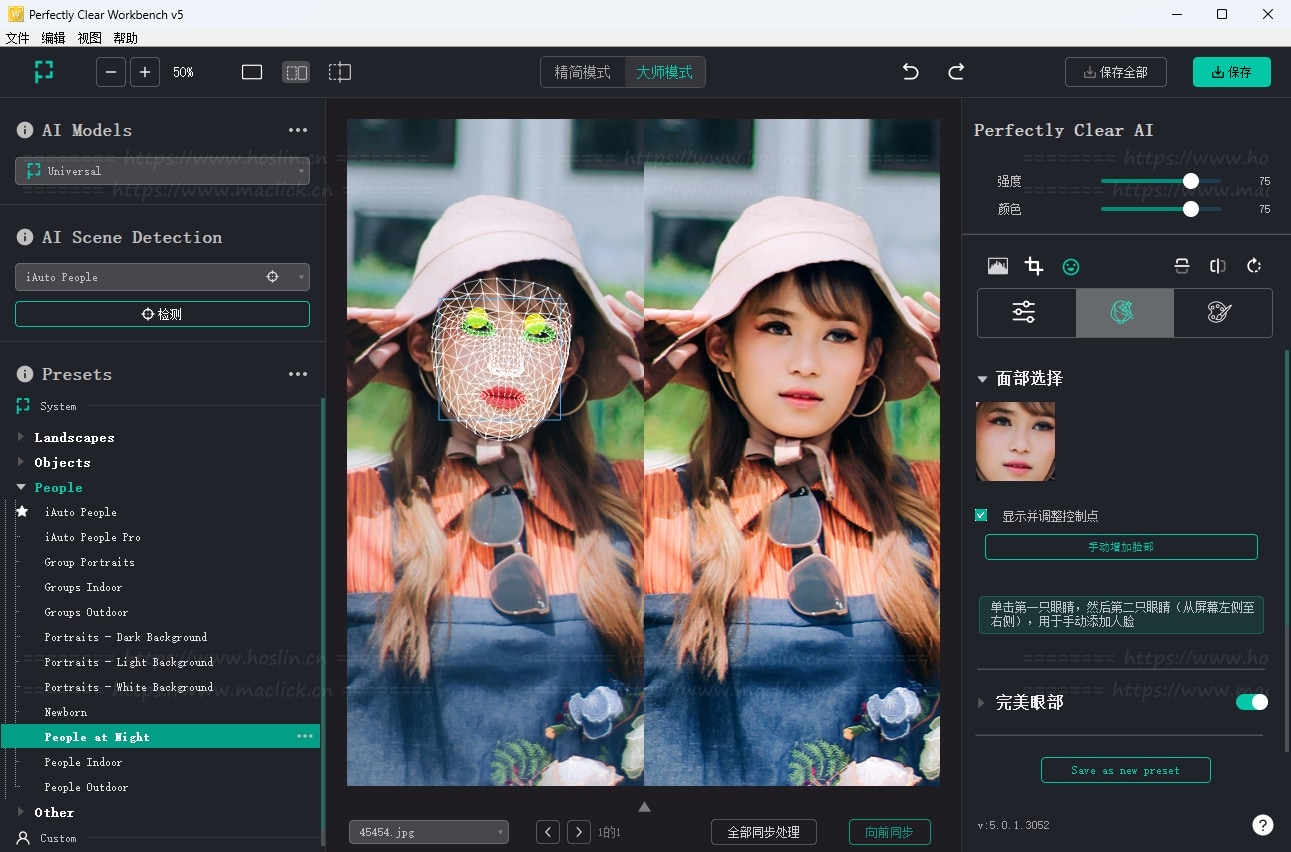Click the zoom in plus icon
This screenshot has height=852, width=1291.
tap(145, 72)
